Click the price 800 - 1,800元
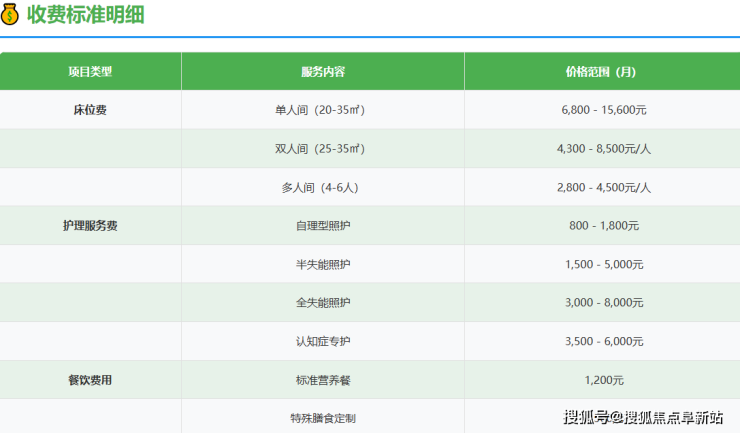 pos(603,226)
